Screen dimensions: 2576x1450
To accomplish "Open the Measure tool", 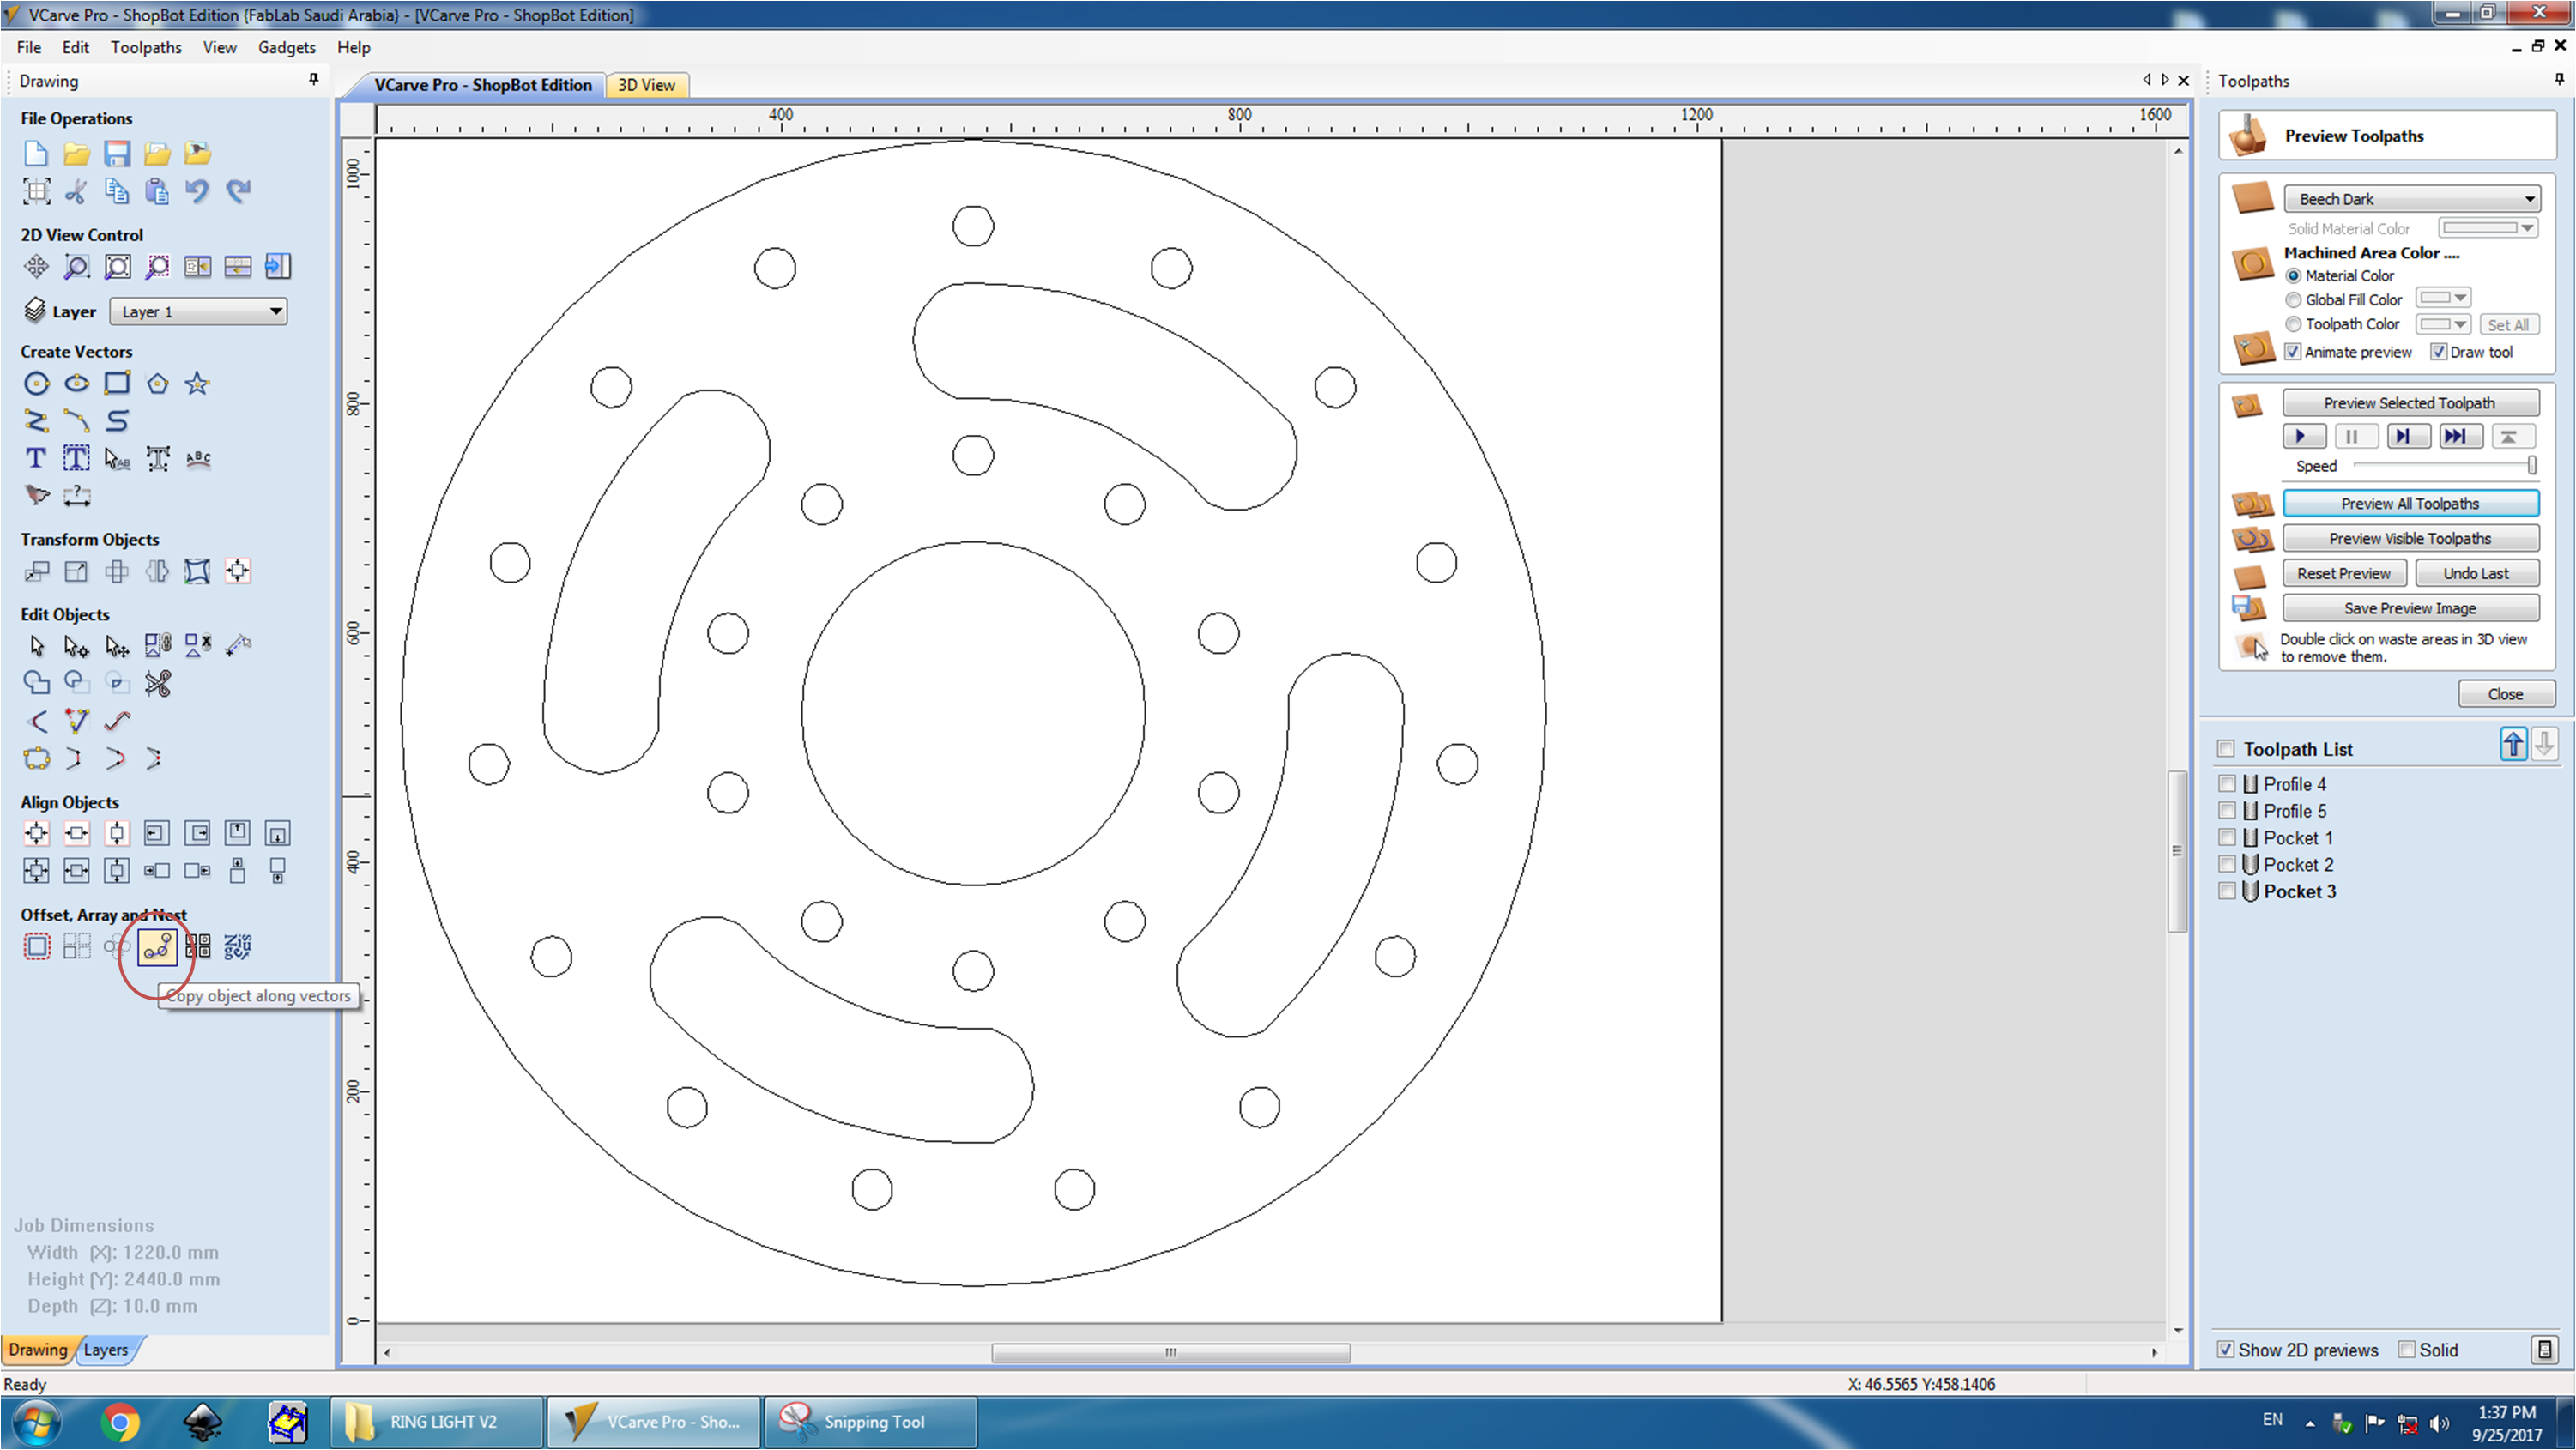I will click(77, 495).
